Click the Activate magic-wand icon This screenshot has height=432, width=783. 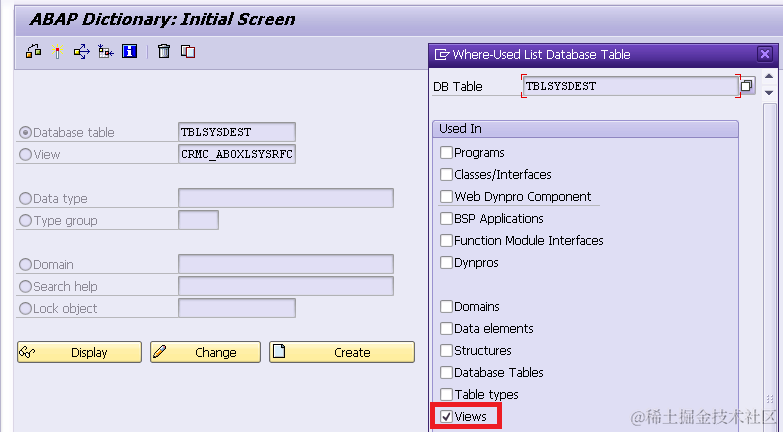[57, 51]
